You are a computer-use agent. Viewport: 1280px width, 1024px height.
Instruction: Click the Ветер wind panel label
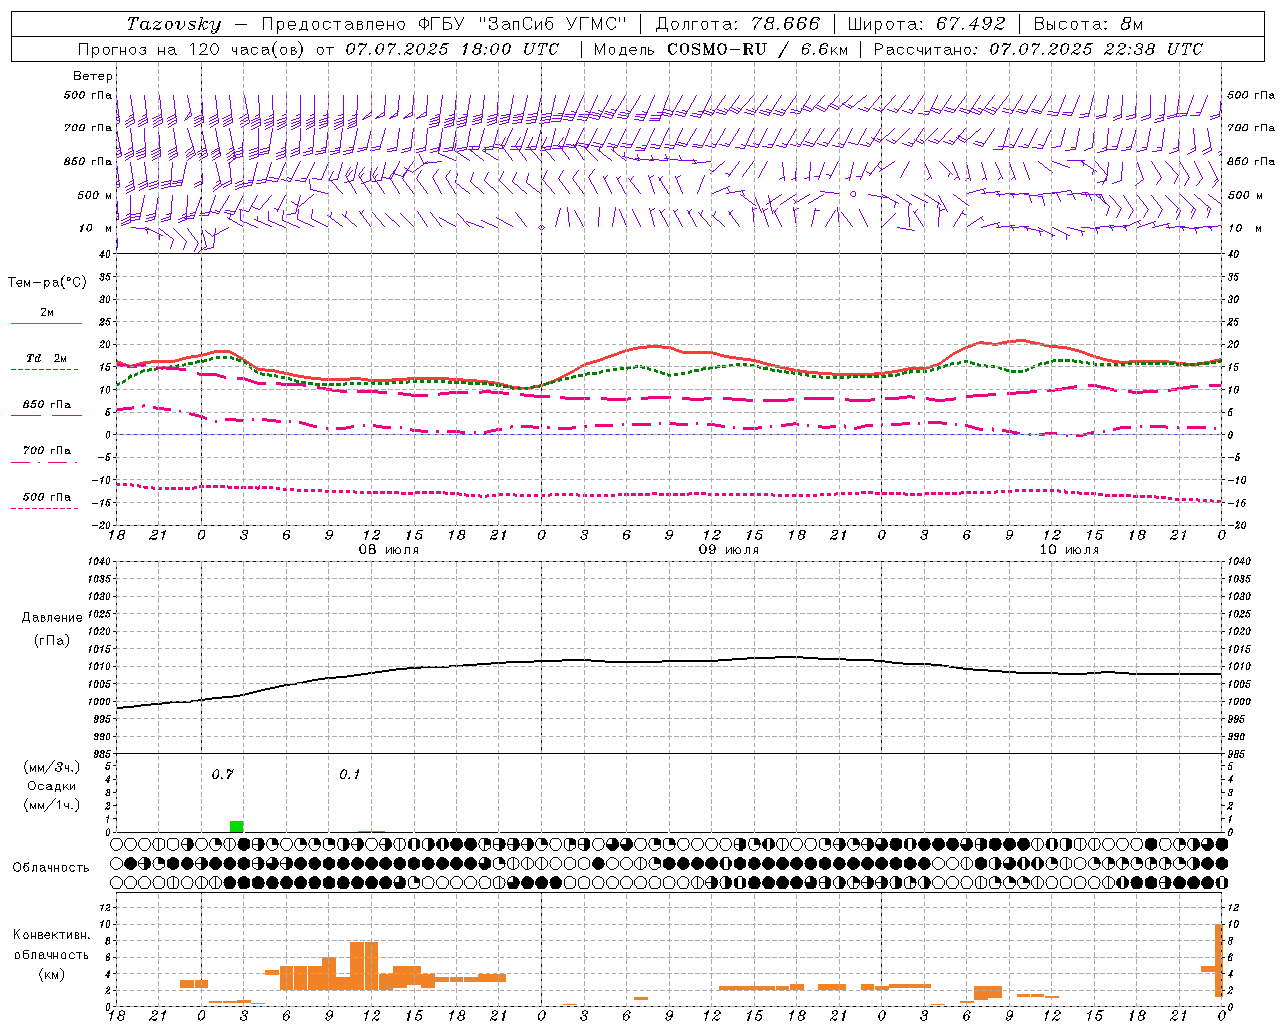tap(92, 76)
